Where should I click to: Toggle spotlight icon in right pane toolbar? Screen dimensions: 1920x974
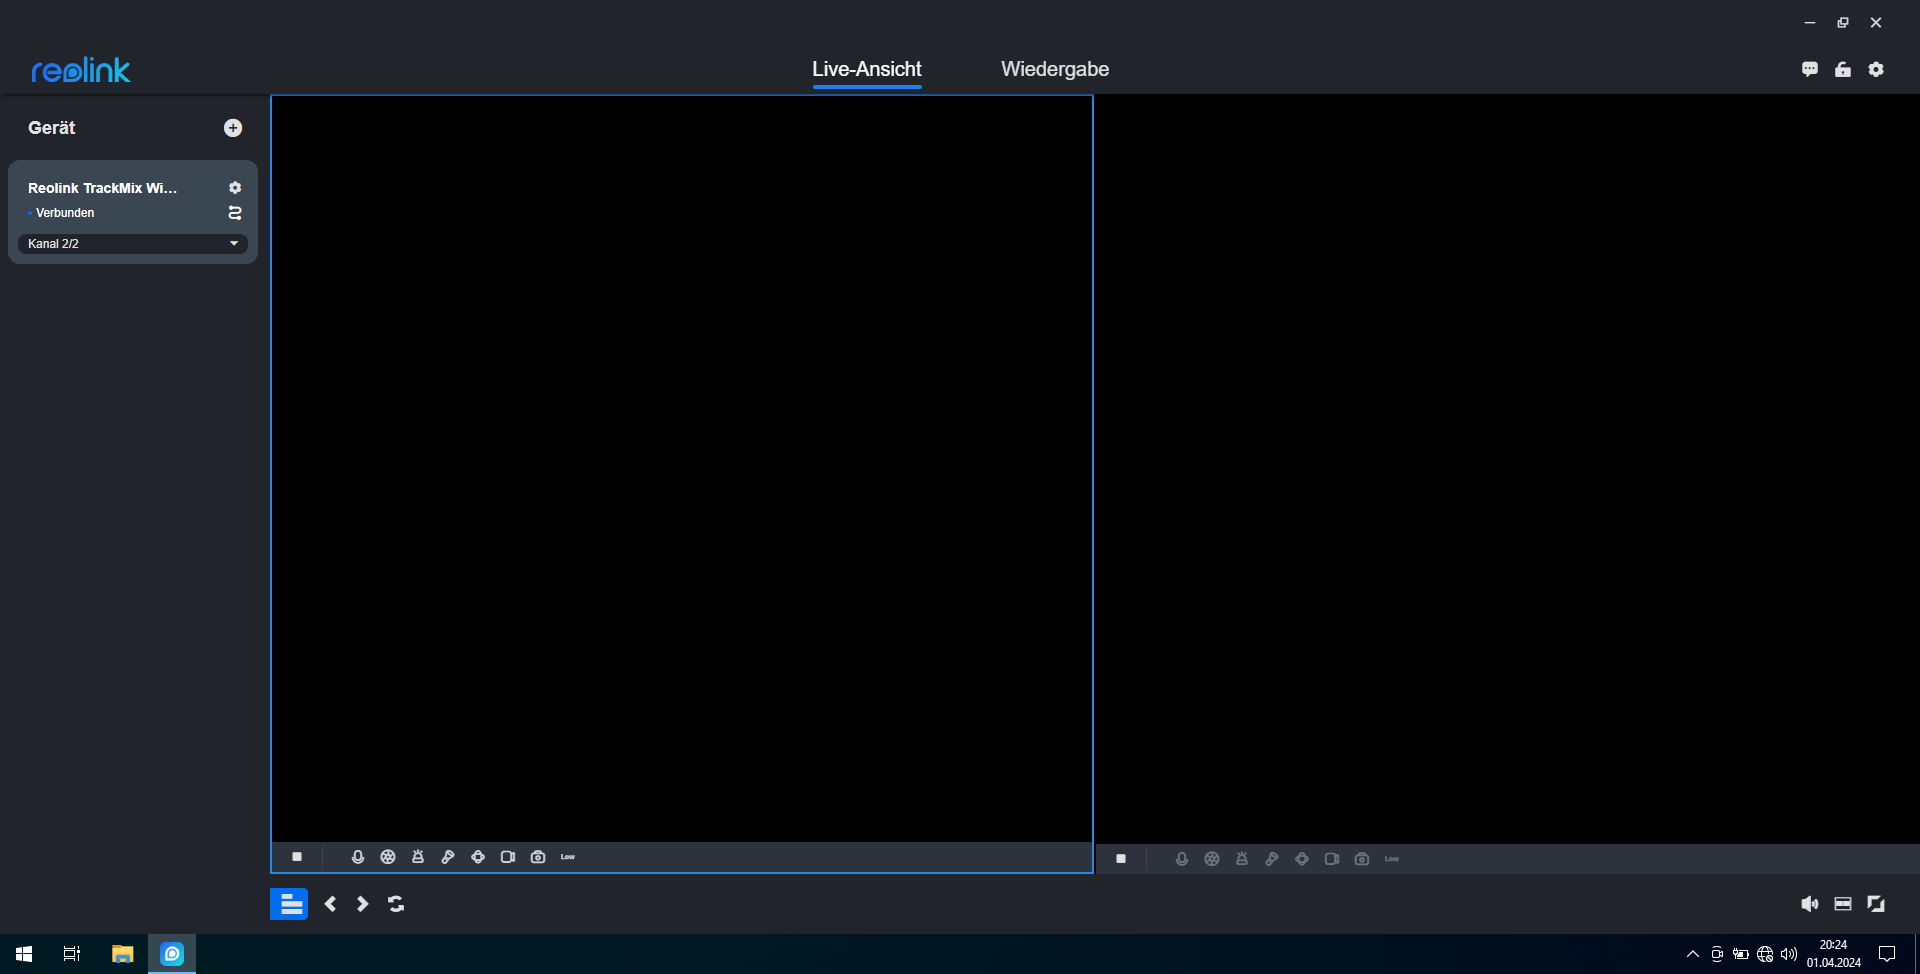tap(1272, 859)
